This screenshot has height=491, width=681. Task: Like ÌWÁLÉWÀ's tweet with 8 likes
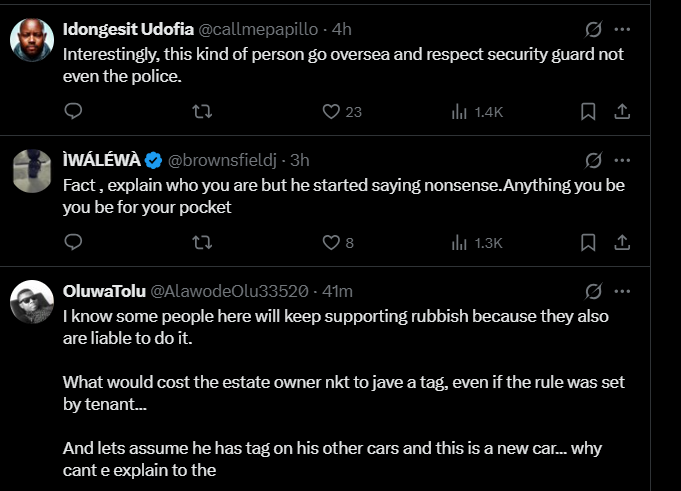point(332,242)
